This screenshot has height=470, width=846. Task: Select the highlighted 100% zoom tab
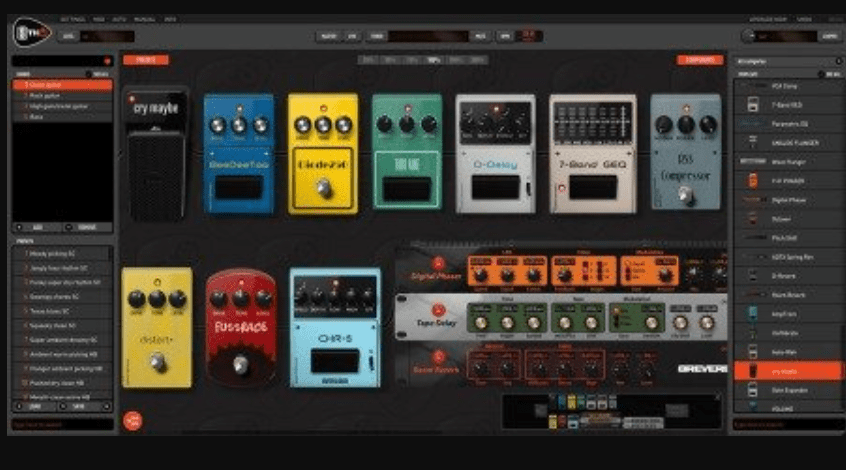[433, 60]
